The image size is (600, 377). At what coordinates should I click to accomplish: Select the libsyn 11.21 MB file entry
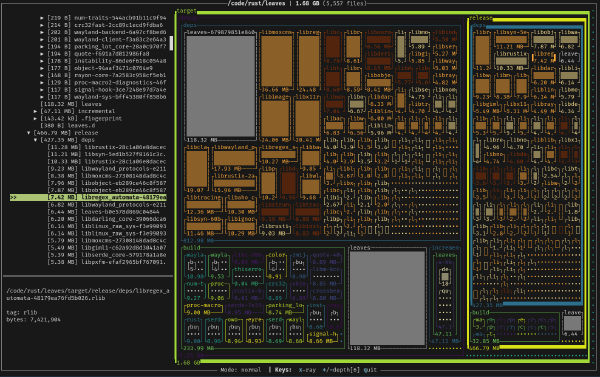click(x=107, y=154)
